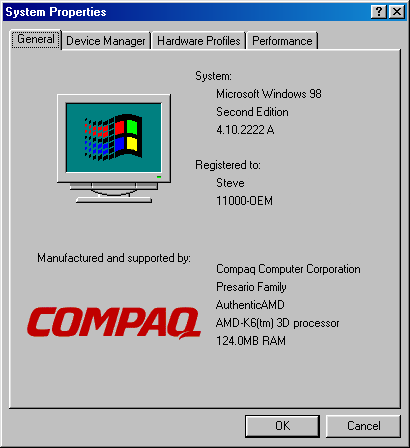Image resolution: width=410 pixels, height=448 pixels.
Task: Click the Compaq Computer Corporation text
Action: click(x=288, y=269)
